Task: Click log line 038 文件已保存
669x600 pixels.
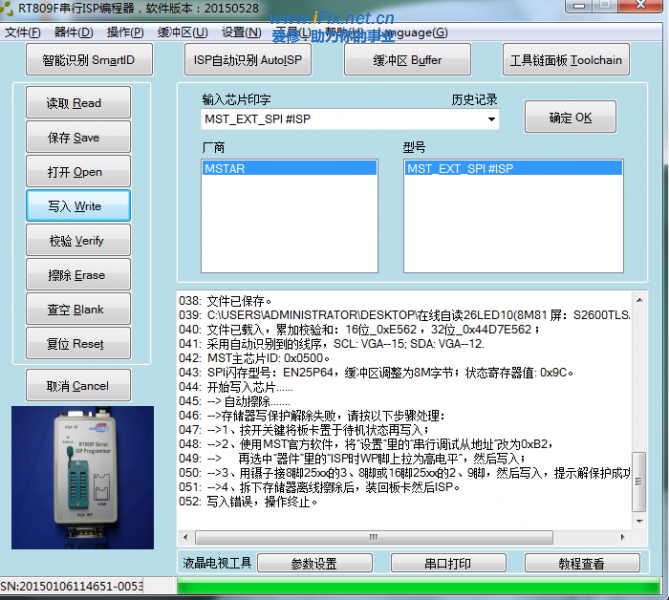Action: click(225, 301)
